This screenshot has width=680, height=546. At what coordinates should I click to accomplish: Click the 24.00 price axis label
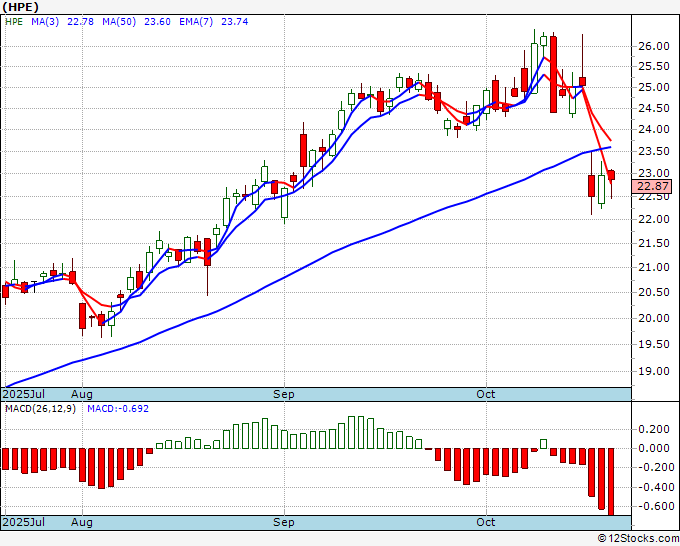pos(654,129)
